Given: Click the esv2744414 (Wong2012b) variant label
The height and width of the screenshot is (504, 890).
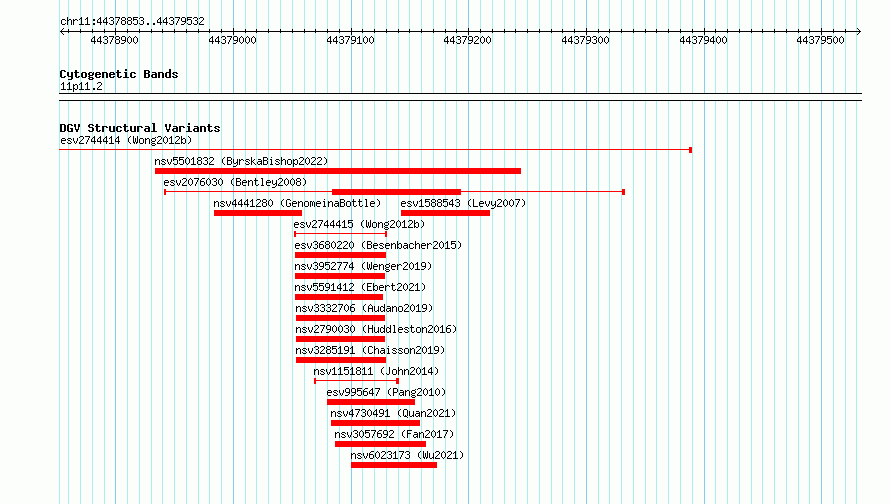Looking at the screenshot, I should click(x=126, y=140).
